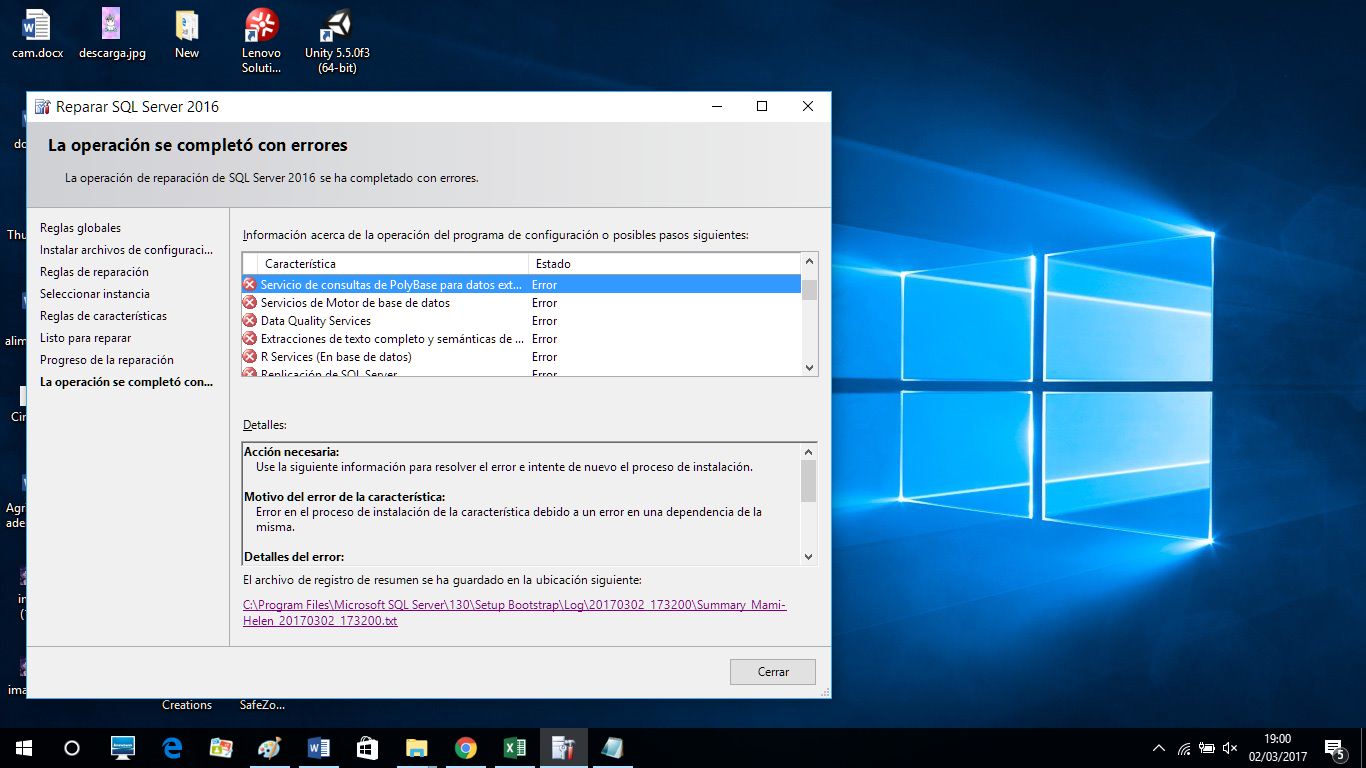Click Listo para reparar step
This screenshot has width=1366, height=768.
pyautogui.click(x=85, y=338)
